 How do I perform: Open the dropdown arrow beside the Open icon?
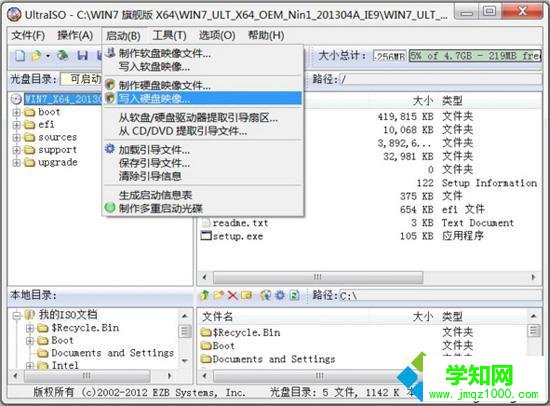47,56
